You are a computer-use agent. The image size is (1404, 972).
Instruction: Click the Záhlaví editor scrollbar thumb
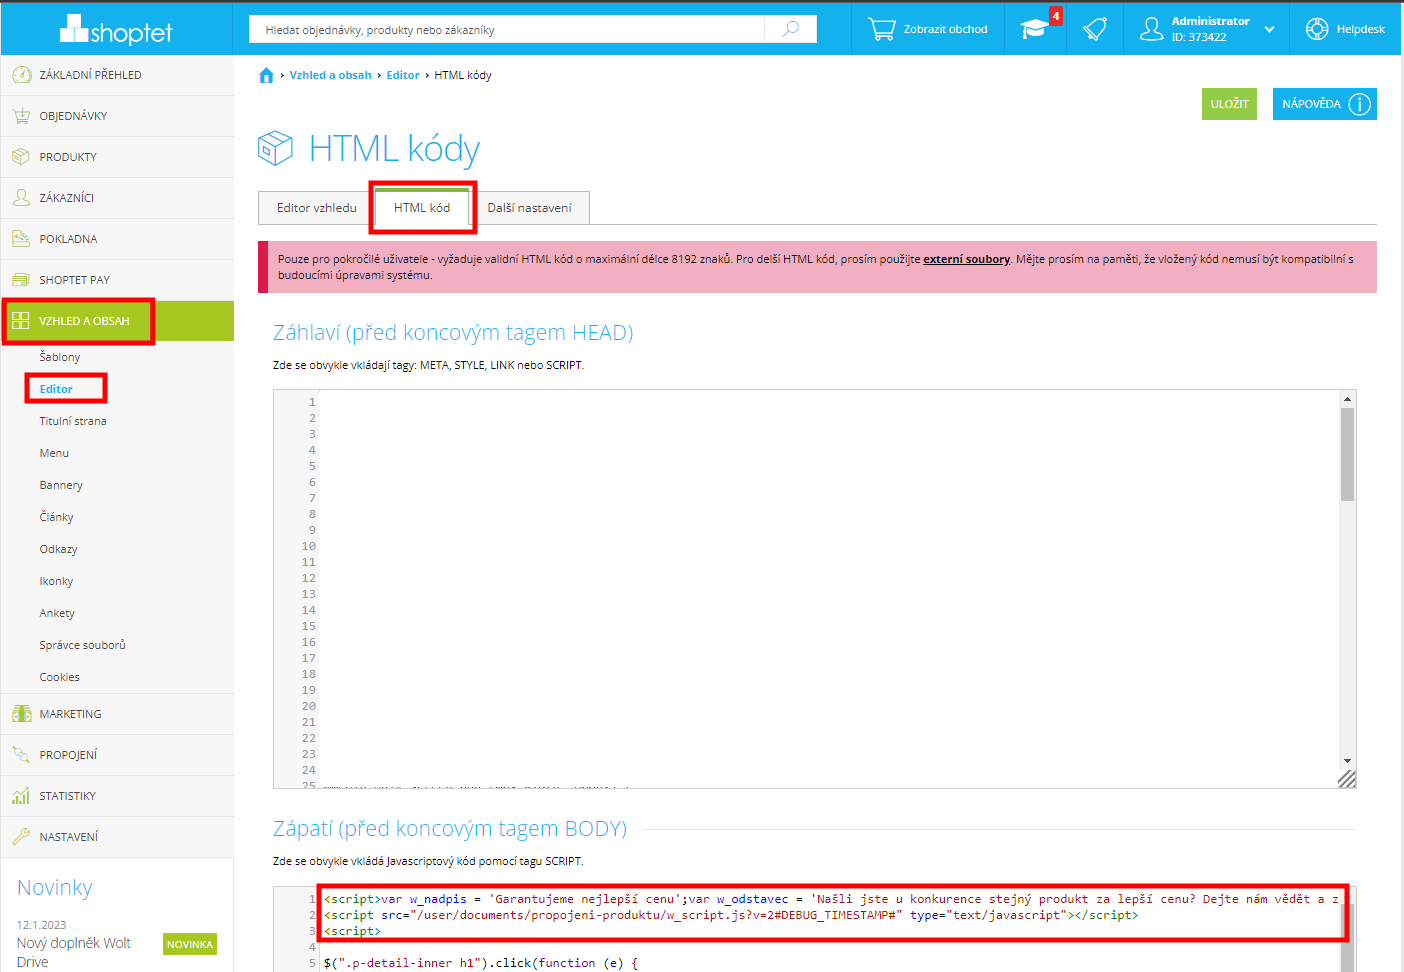[x=1348, y=454]
